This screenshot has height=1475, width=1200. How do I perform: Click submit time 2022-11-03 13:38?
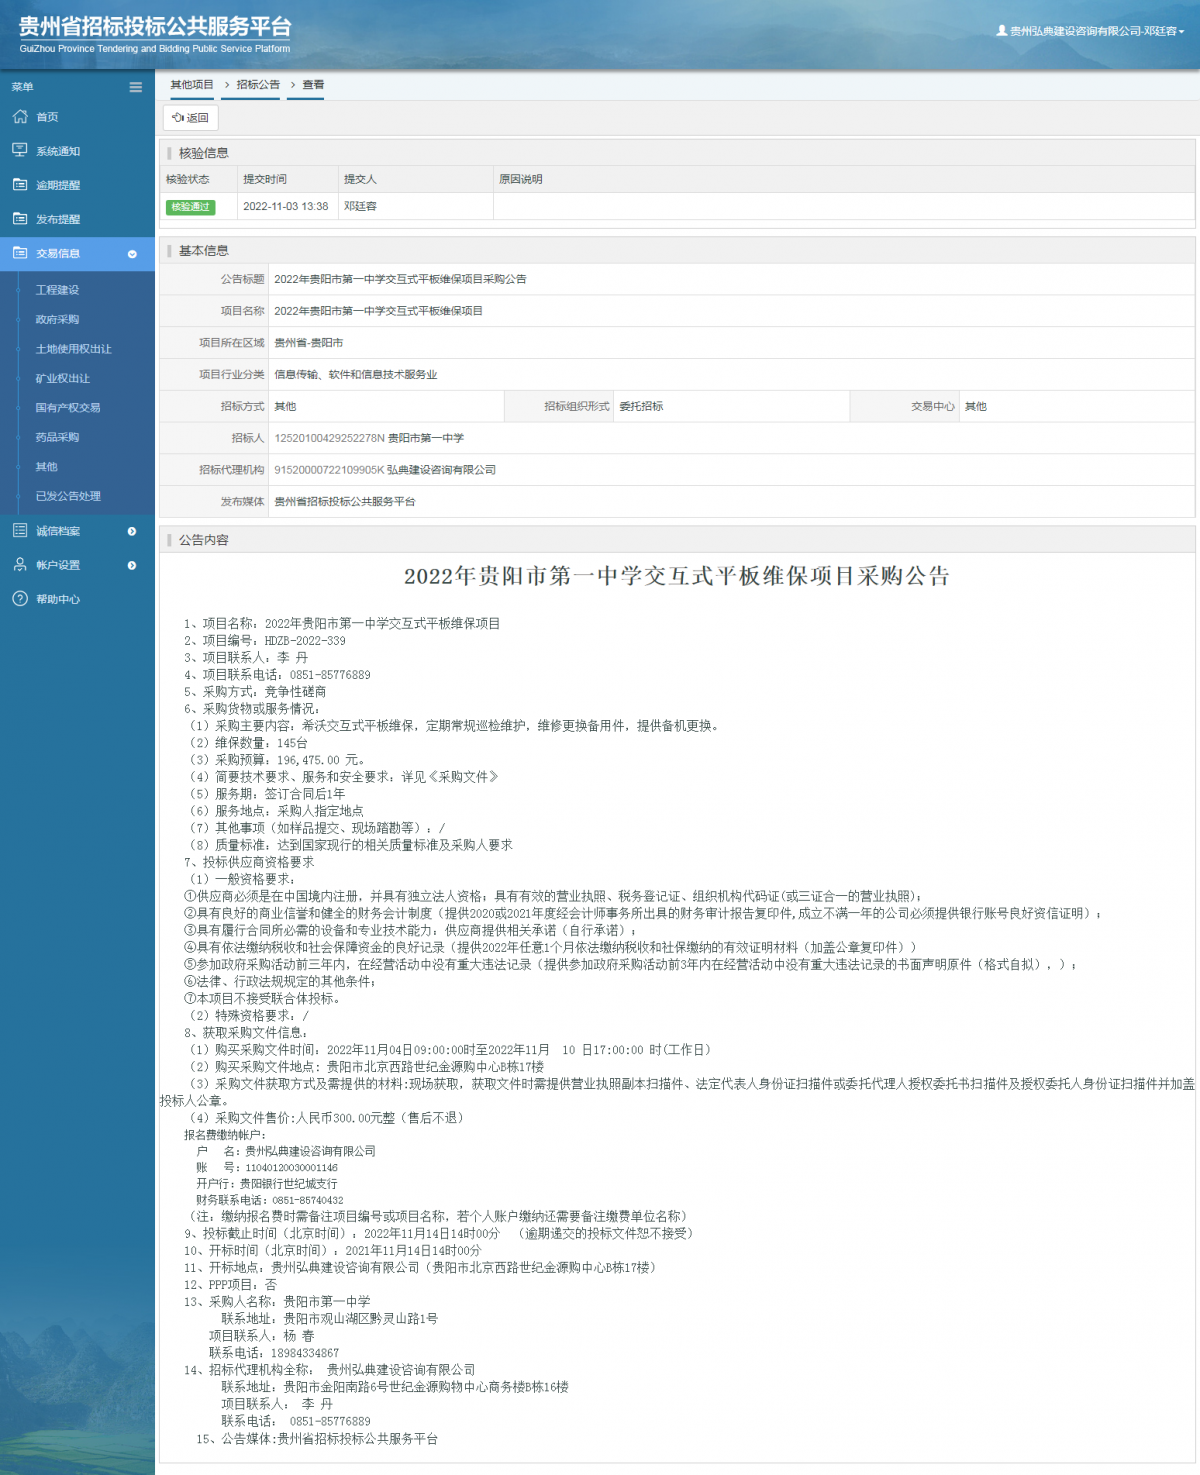(x=286, y=206)
